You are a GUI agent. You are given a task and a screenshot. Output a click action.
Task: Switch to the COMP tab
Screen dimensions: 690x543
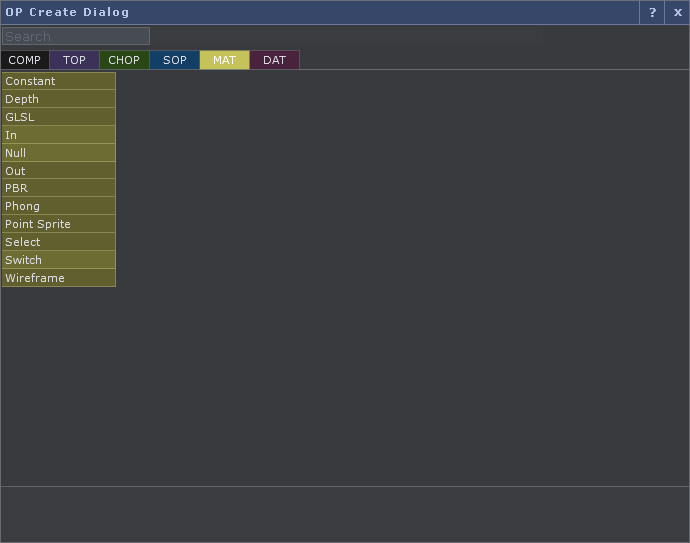[25, 60]
